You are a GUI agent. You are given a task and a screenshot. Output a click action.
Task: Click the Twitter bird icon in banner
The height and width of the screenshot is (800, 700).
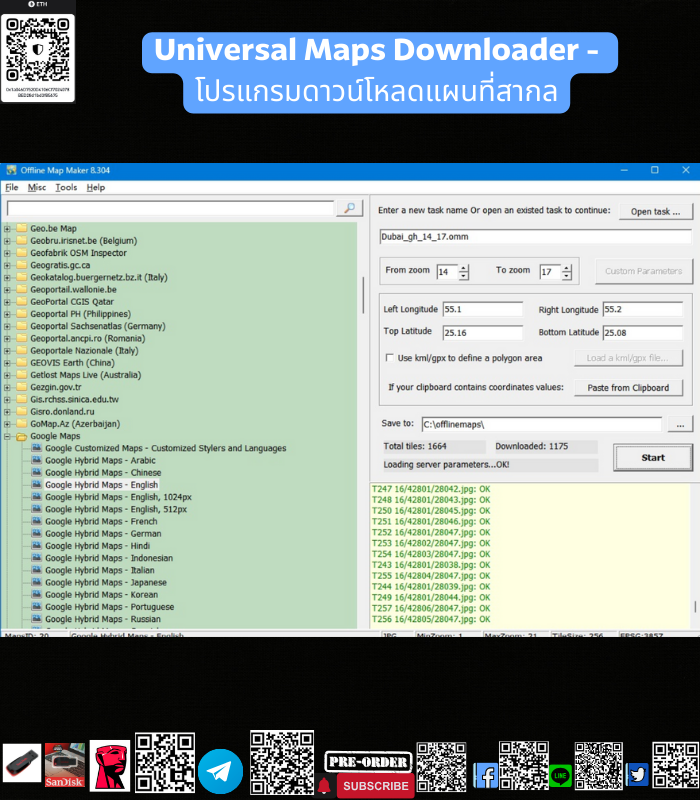637,776
